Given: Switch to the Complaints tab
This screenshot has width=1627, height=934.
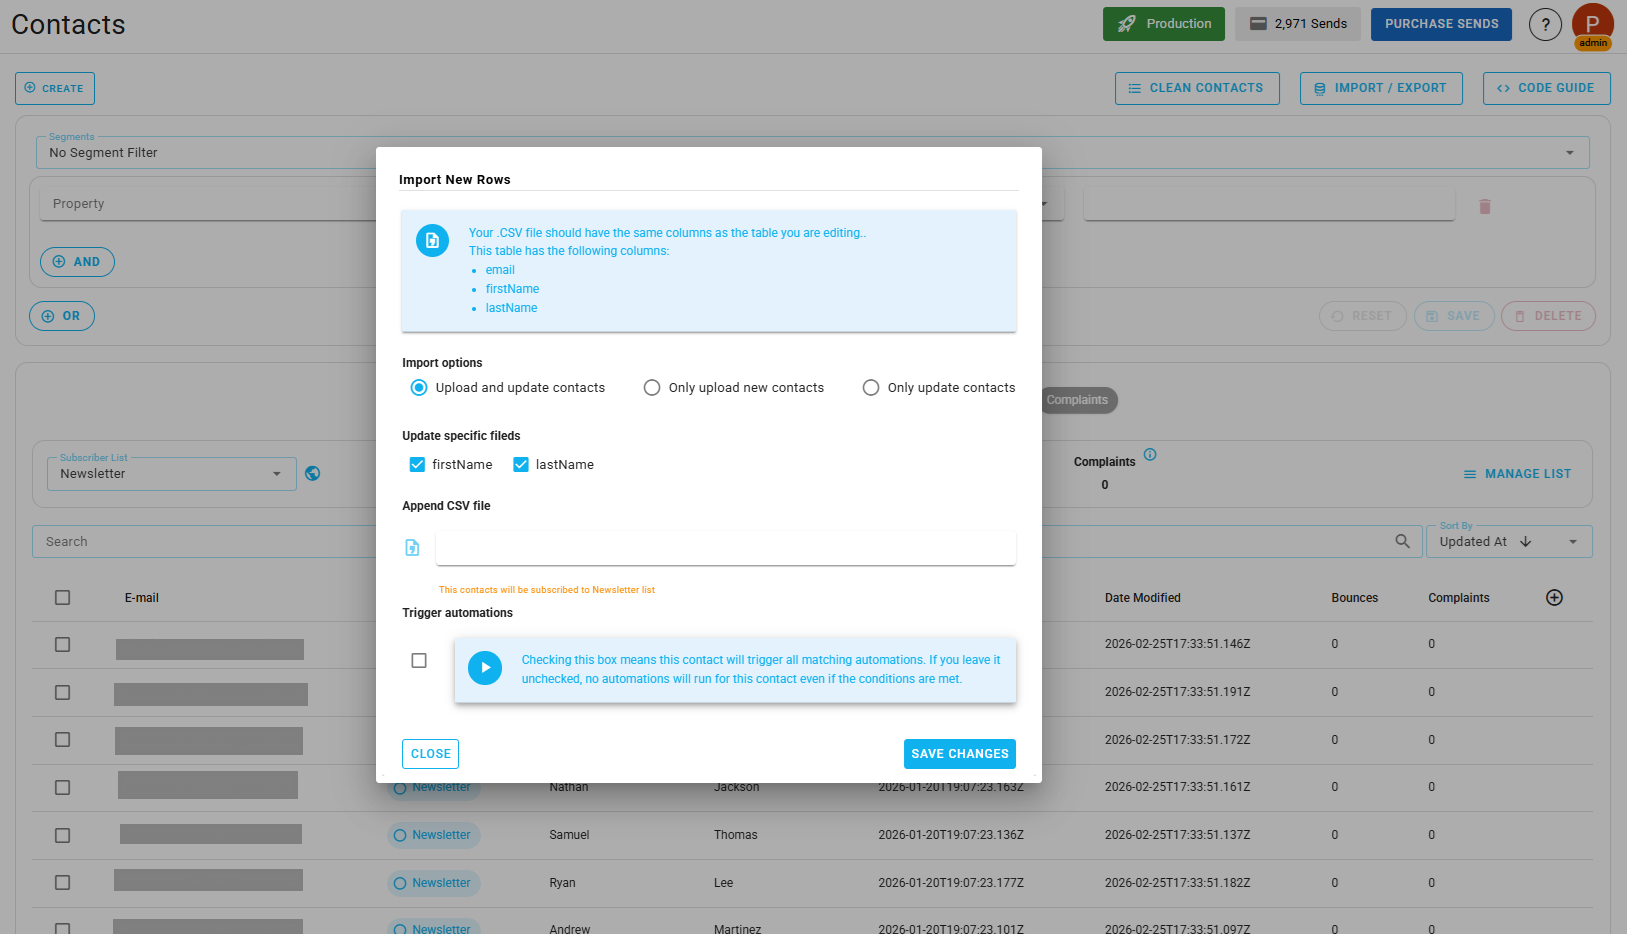Looking at the screenshot, I should (1078, 400).
